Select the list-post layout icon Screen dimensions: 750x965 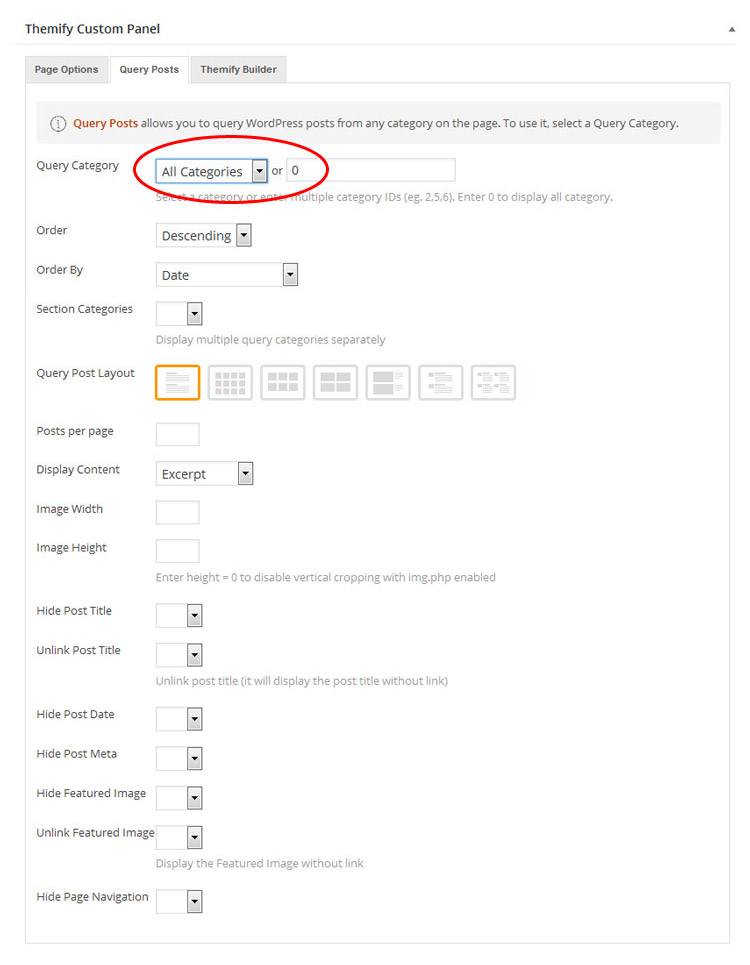tap(177, 383)
